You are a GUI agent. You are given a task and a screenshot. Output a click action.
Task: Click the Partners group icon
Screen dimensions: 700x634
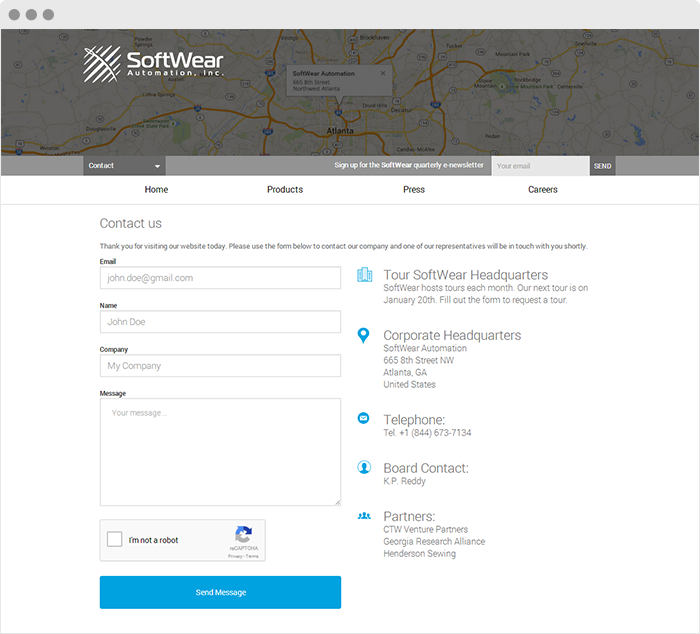click(x=364, y=516)
